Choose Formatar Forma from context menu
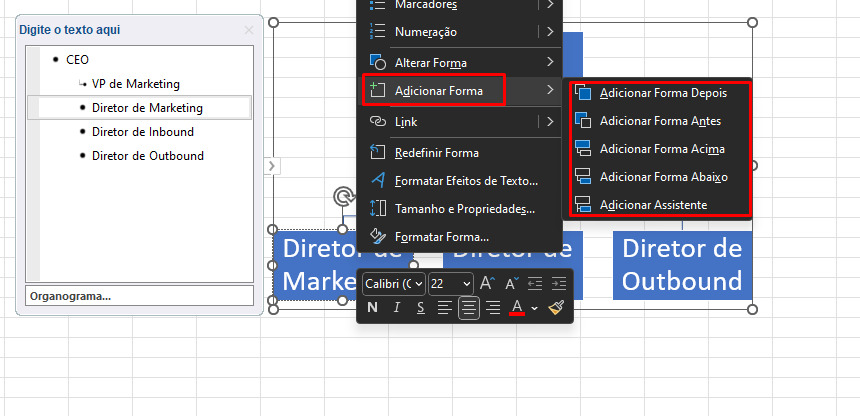The width and height of the screenshot is (860, 416). point(460,237)
